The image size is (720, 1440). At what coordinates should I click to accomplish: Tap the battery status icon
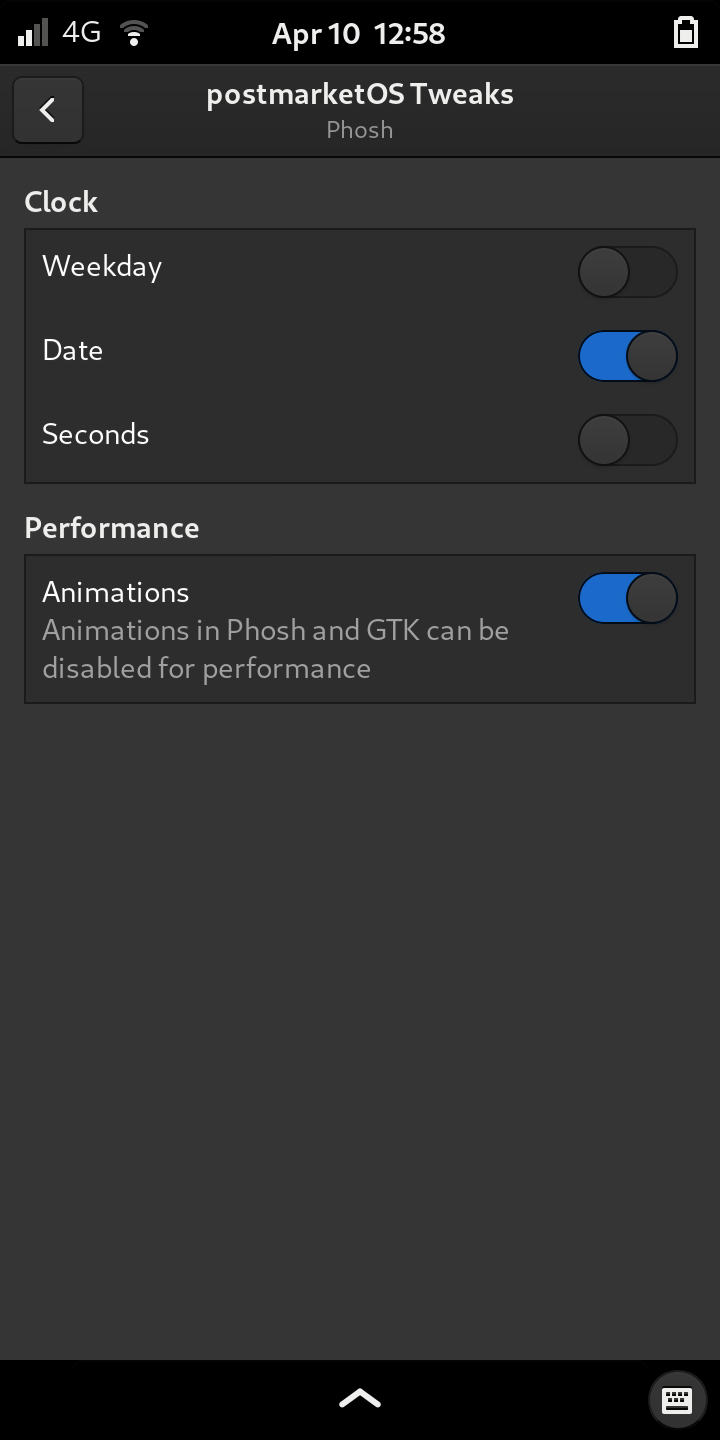pyautogui.click(x=686, y=31)
